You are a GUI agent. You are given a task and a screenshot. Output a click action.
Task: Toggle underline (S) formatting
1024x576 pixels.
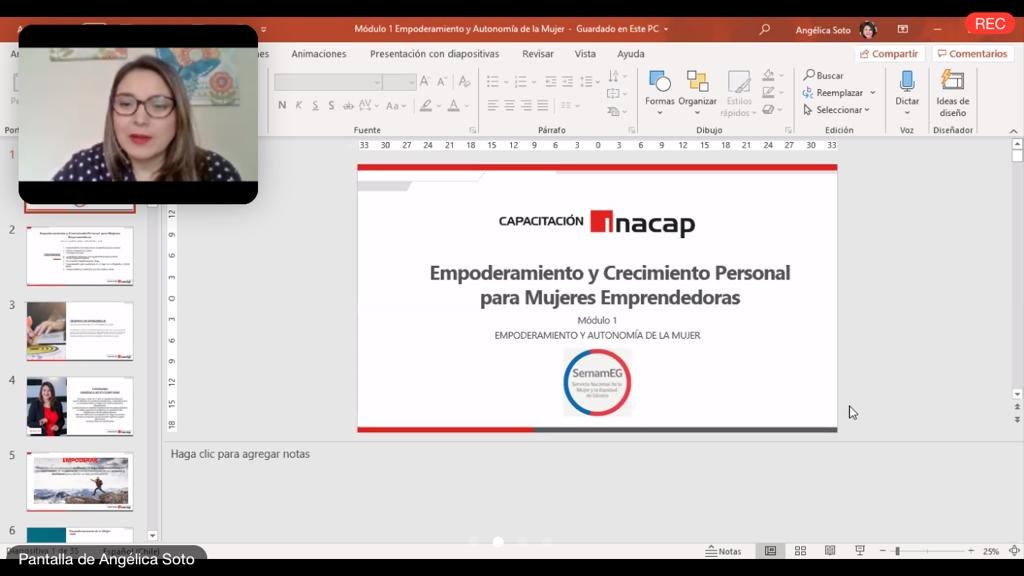pyautogui.click(x=315, y=106)
